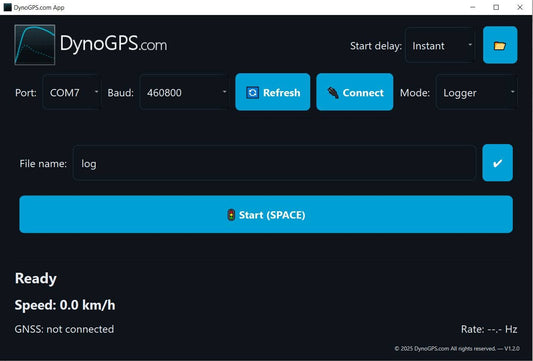The height and width of the screenshot is (361, 533).
Task: Expand the Port COM7 dropdown
Action: pyautogui.click(x=71, y=92)
